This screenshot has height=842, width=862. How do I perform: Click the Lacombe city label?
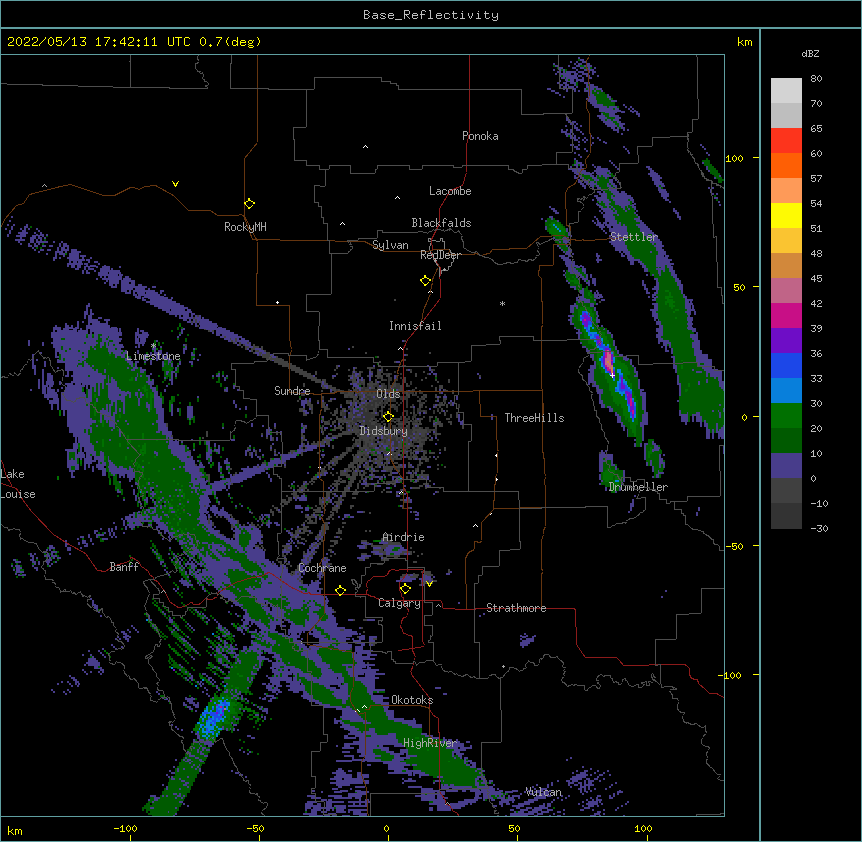[x=450, y=191]
